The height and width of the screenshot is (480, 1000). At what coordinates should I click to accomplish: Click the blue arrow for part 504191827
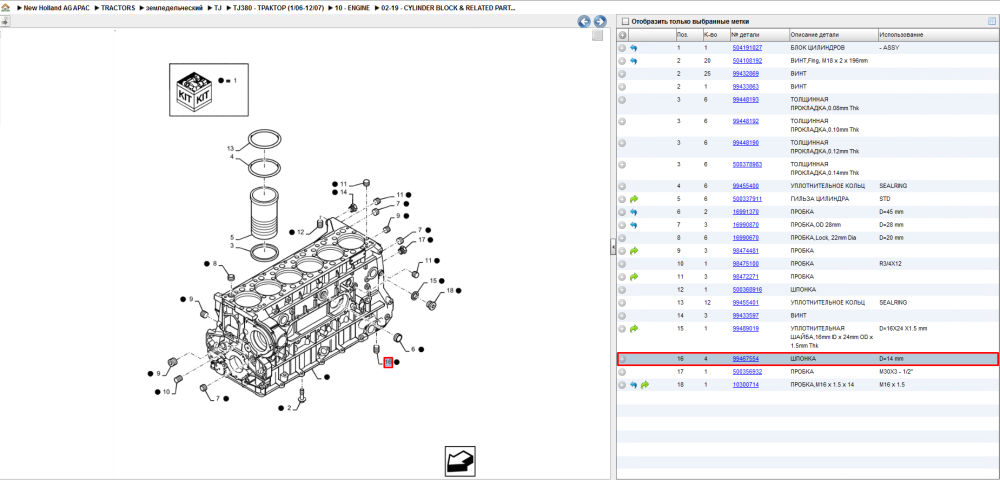click(x=633, y=48)
